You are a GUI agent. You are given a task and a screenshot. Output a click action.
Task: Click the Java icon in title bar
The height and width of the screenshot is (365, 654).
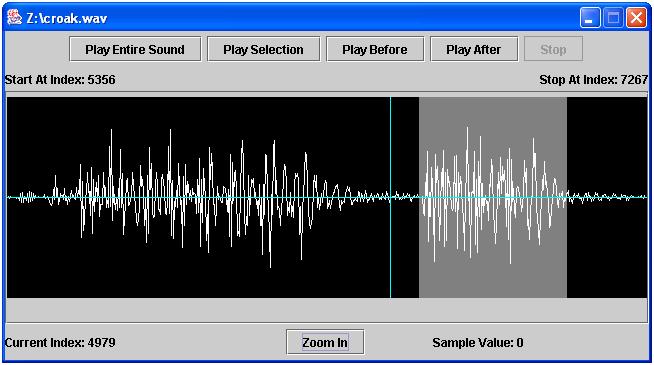14,18
